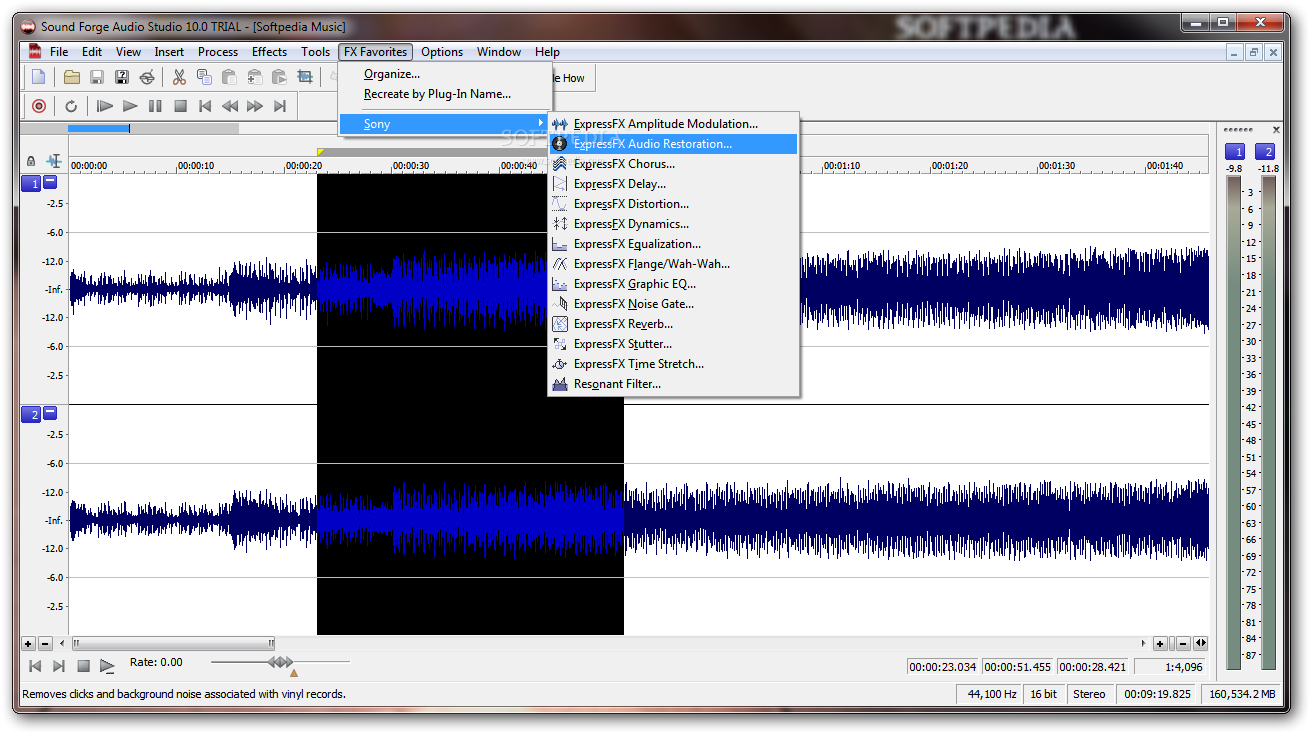Click the Open folder toolbar icon
This screenshot has width=1311, height=734.
[x=72, y=77]
